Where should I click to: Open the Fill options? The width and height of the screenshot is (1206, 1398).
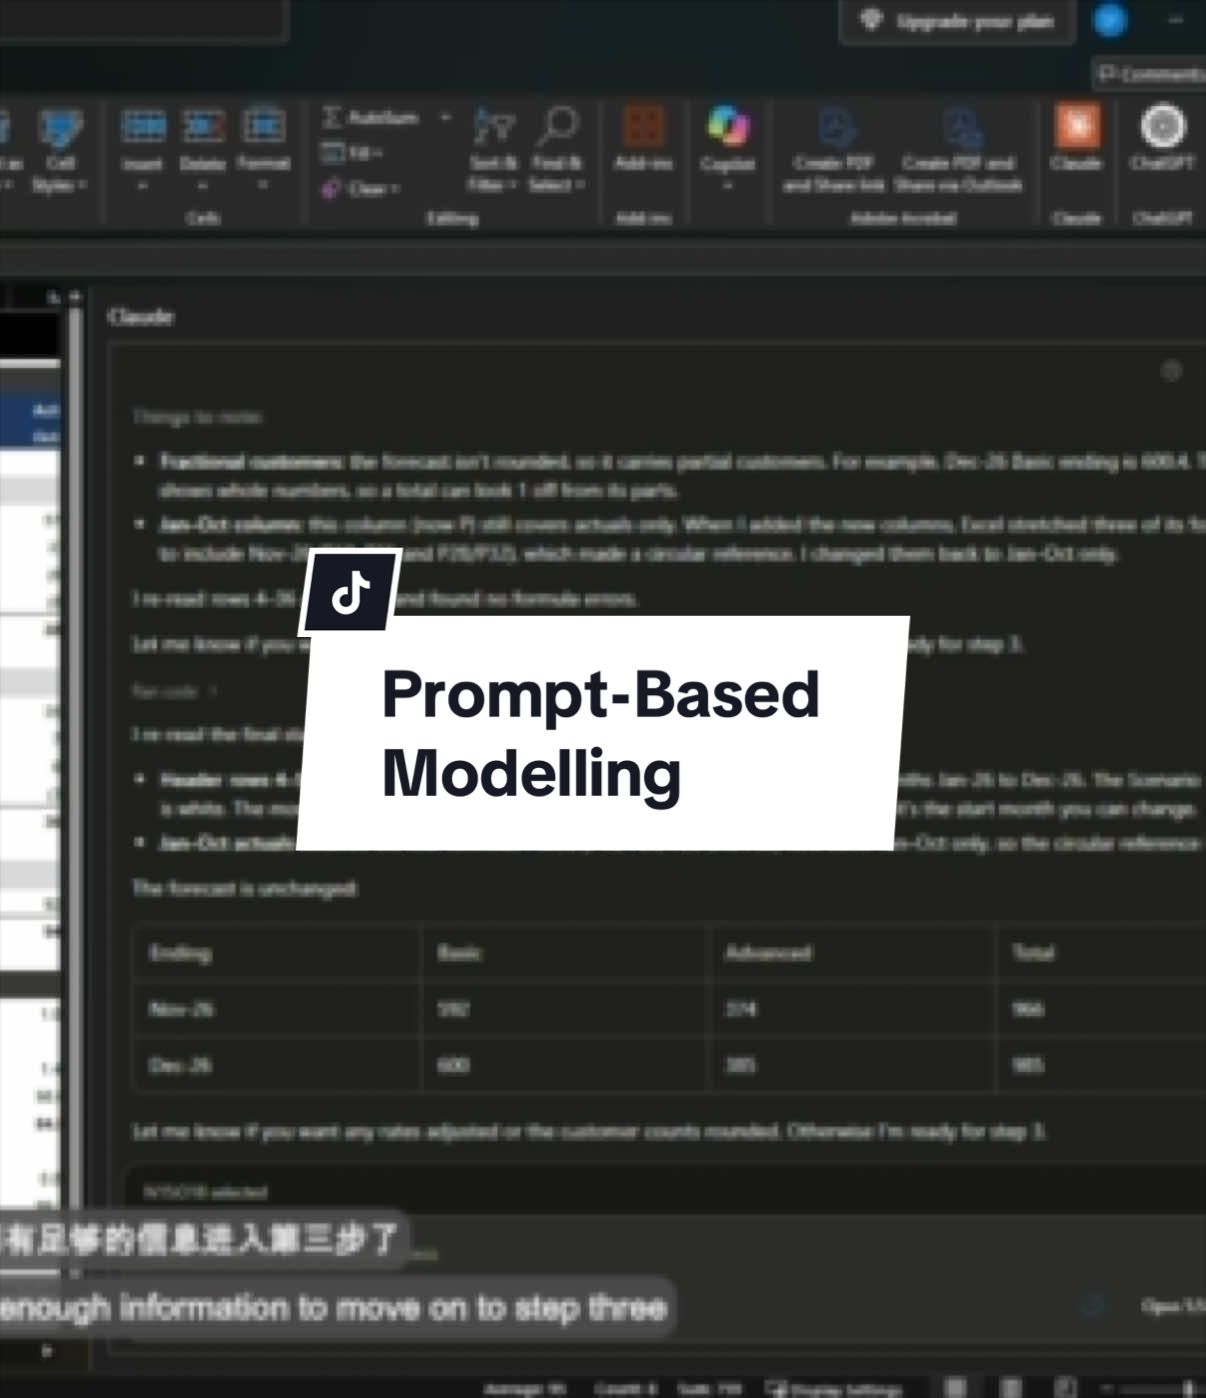[351, 153]
